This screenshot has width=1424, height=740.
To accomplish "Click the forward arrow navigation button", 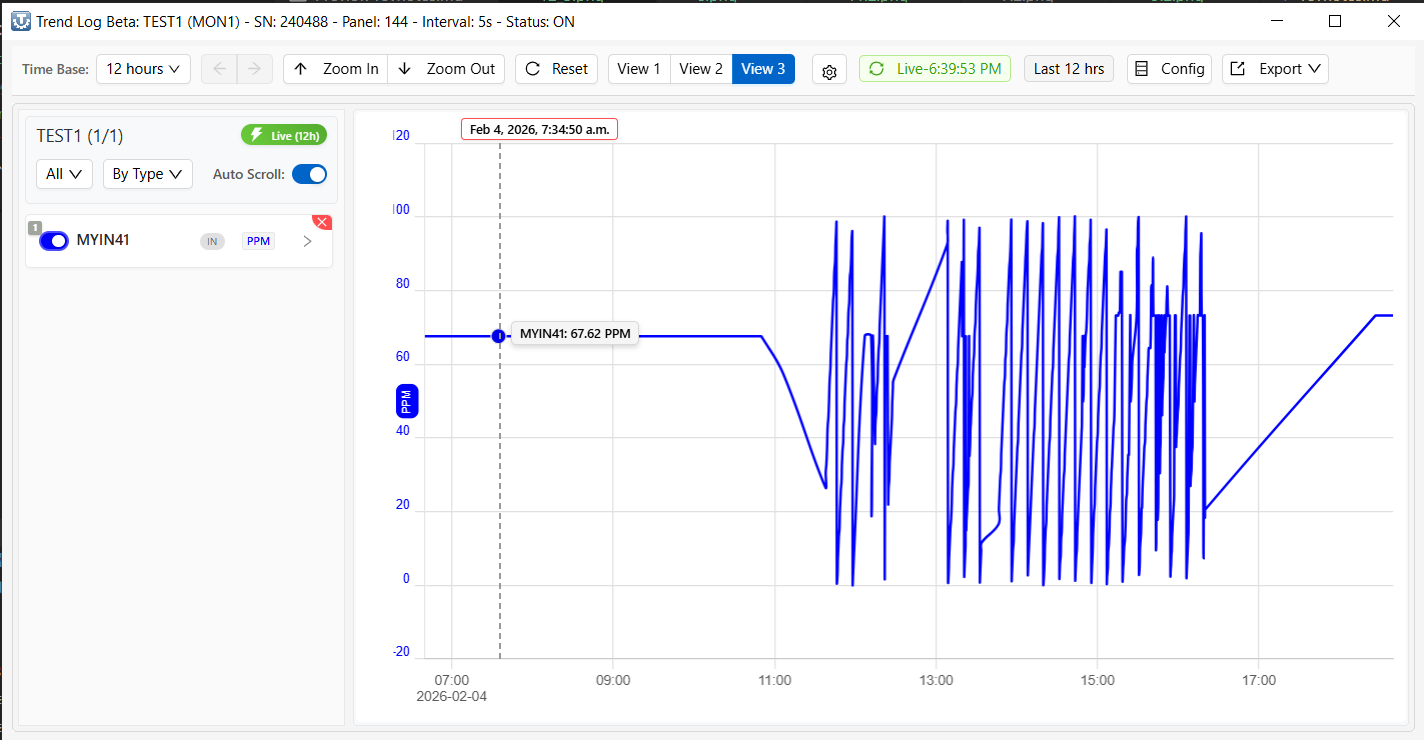I will coord(255,69).
